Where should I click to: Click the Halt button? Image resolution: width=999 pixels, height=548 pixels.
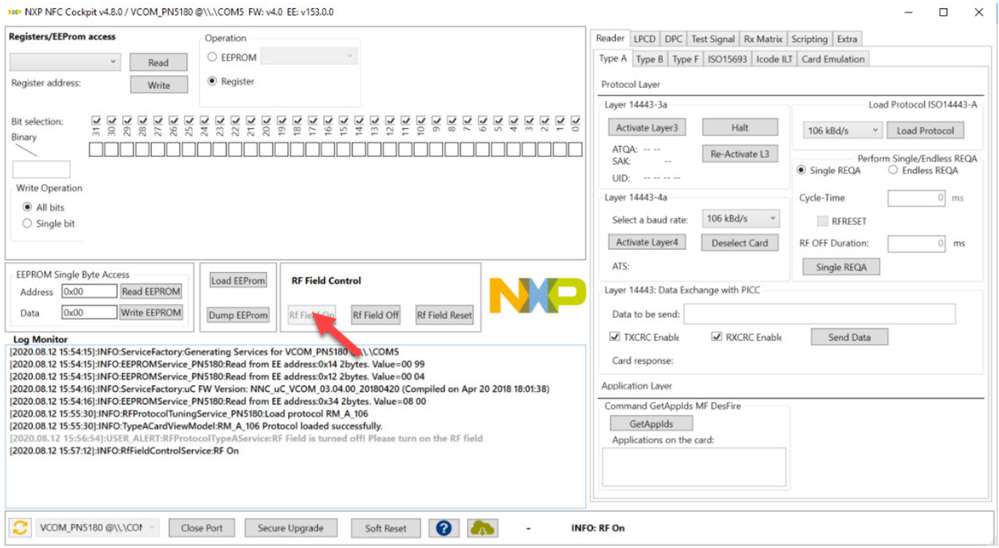740,127
